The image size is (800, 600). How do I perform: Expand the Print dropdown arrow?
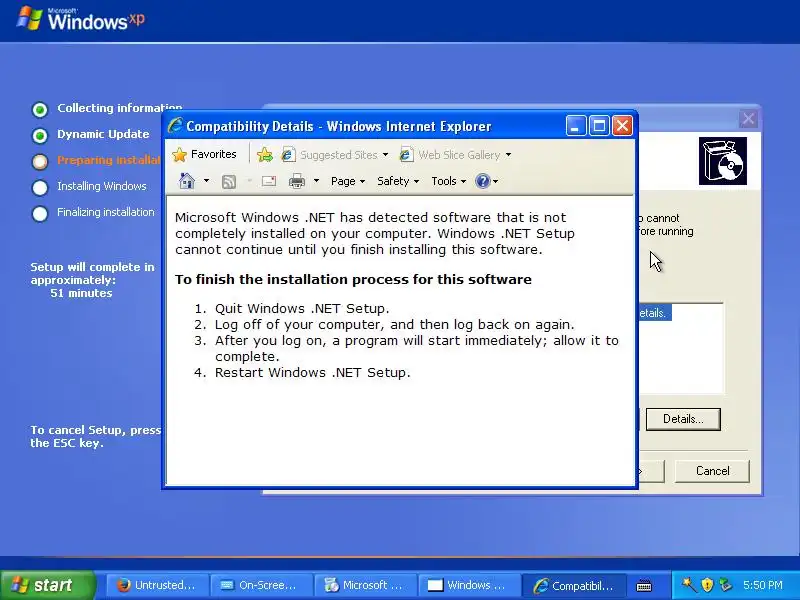316,181
